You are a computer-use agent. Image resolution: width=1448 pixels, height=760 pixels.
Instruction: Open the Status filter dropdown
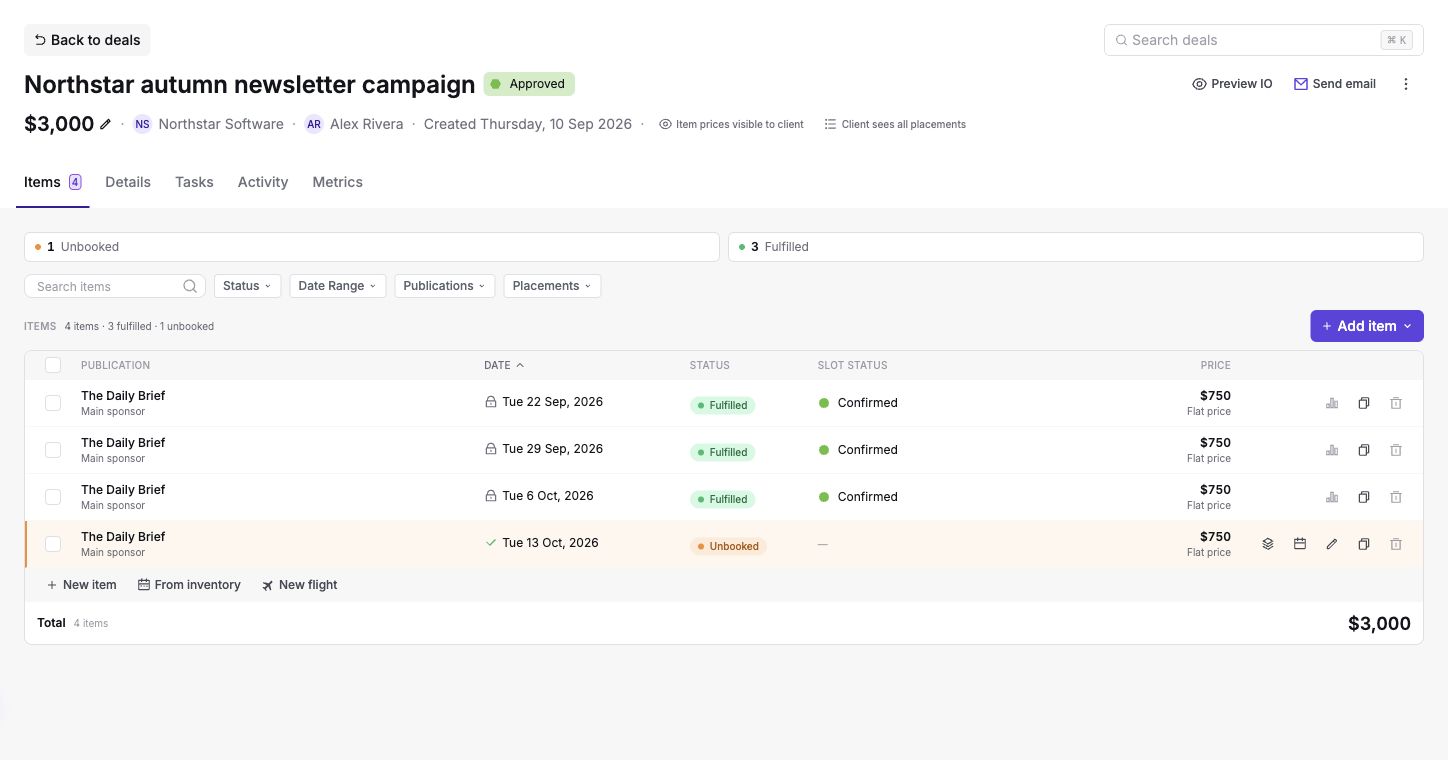(247, 286)
